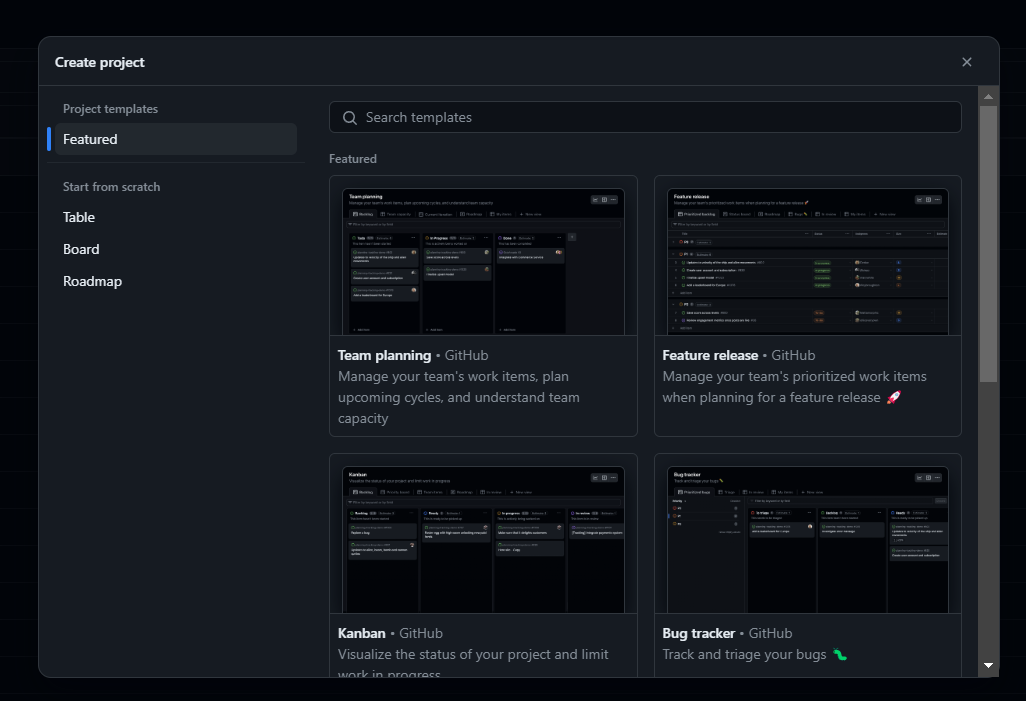Image resolution: width=1026 pixels, height=701 pixels.
Task: Click the search magnifier icon
Action: 350,118
